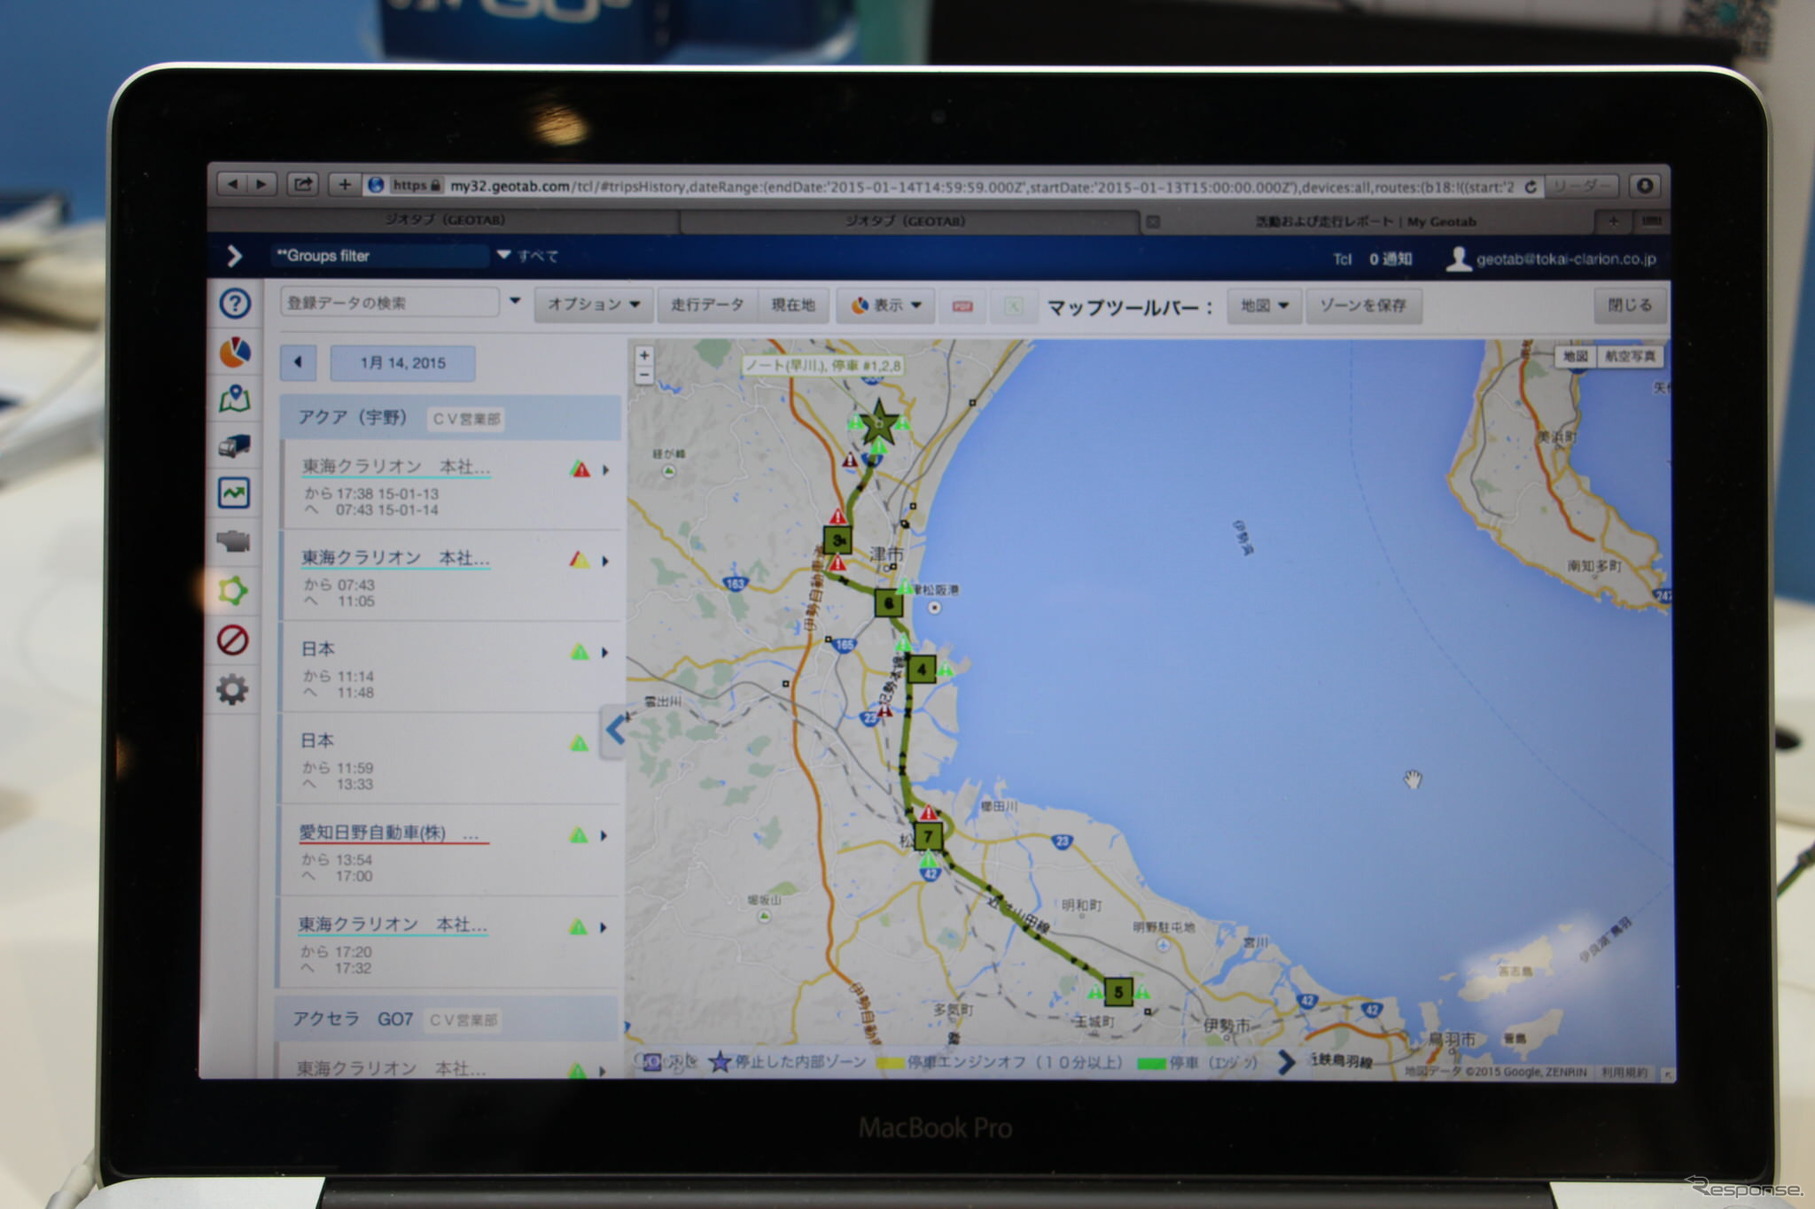Open the activity graph icon
Screen dimensions: 1815x1209
[235, 492]
